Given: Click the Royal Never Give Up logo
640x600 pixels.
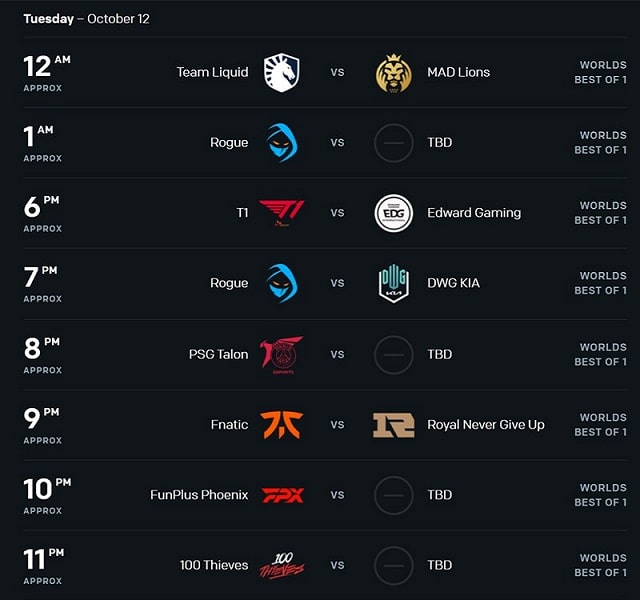Looking at the screenshot, I should (393, 425).
